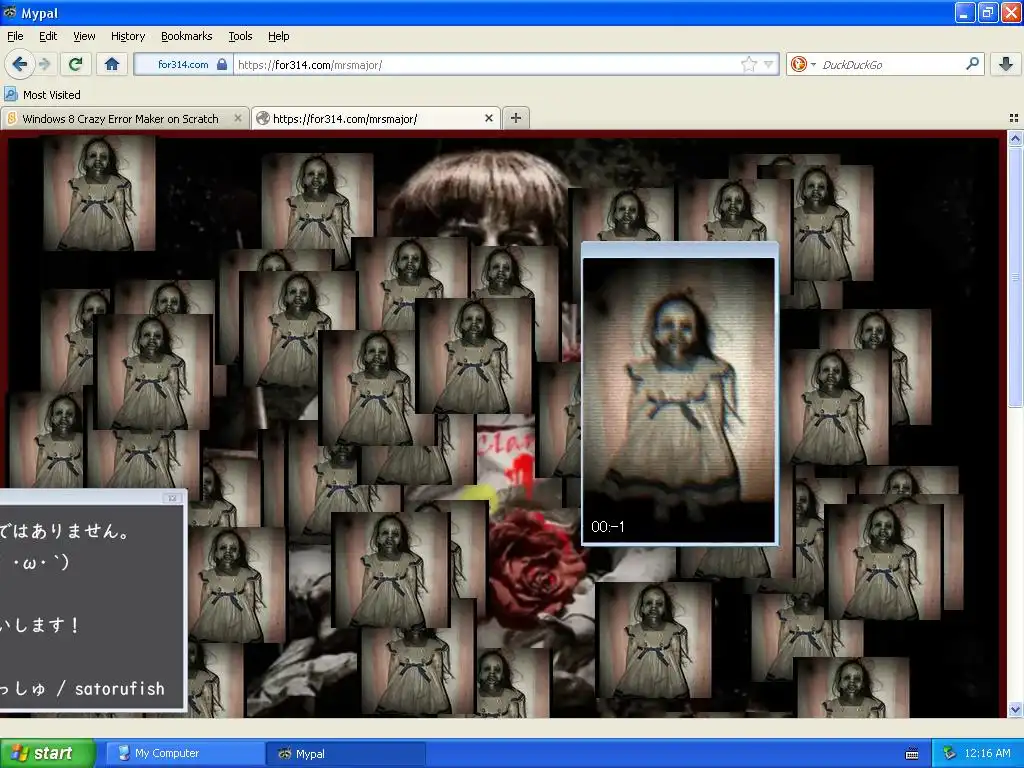Open the Windows Start menu
This screenshot has height=768, width=1024.
[47, 754]
